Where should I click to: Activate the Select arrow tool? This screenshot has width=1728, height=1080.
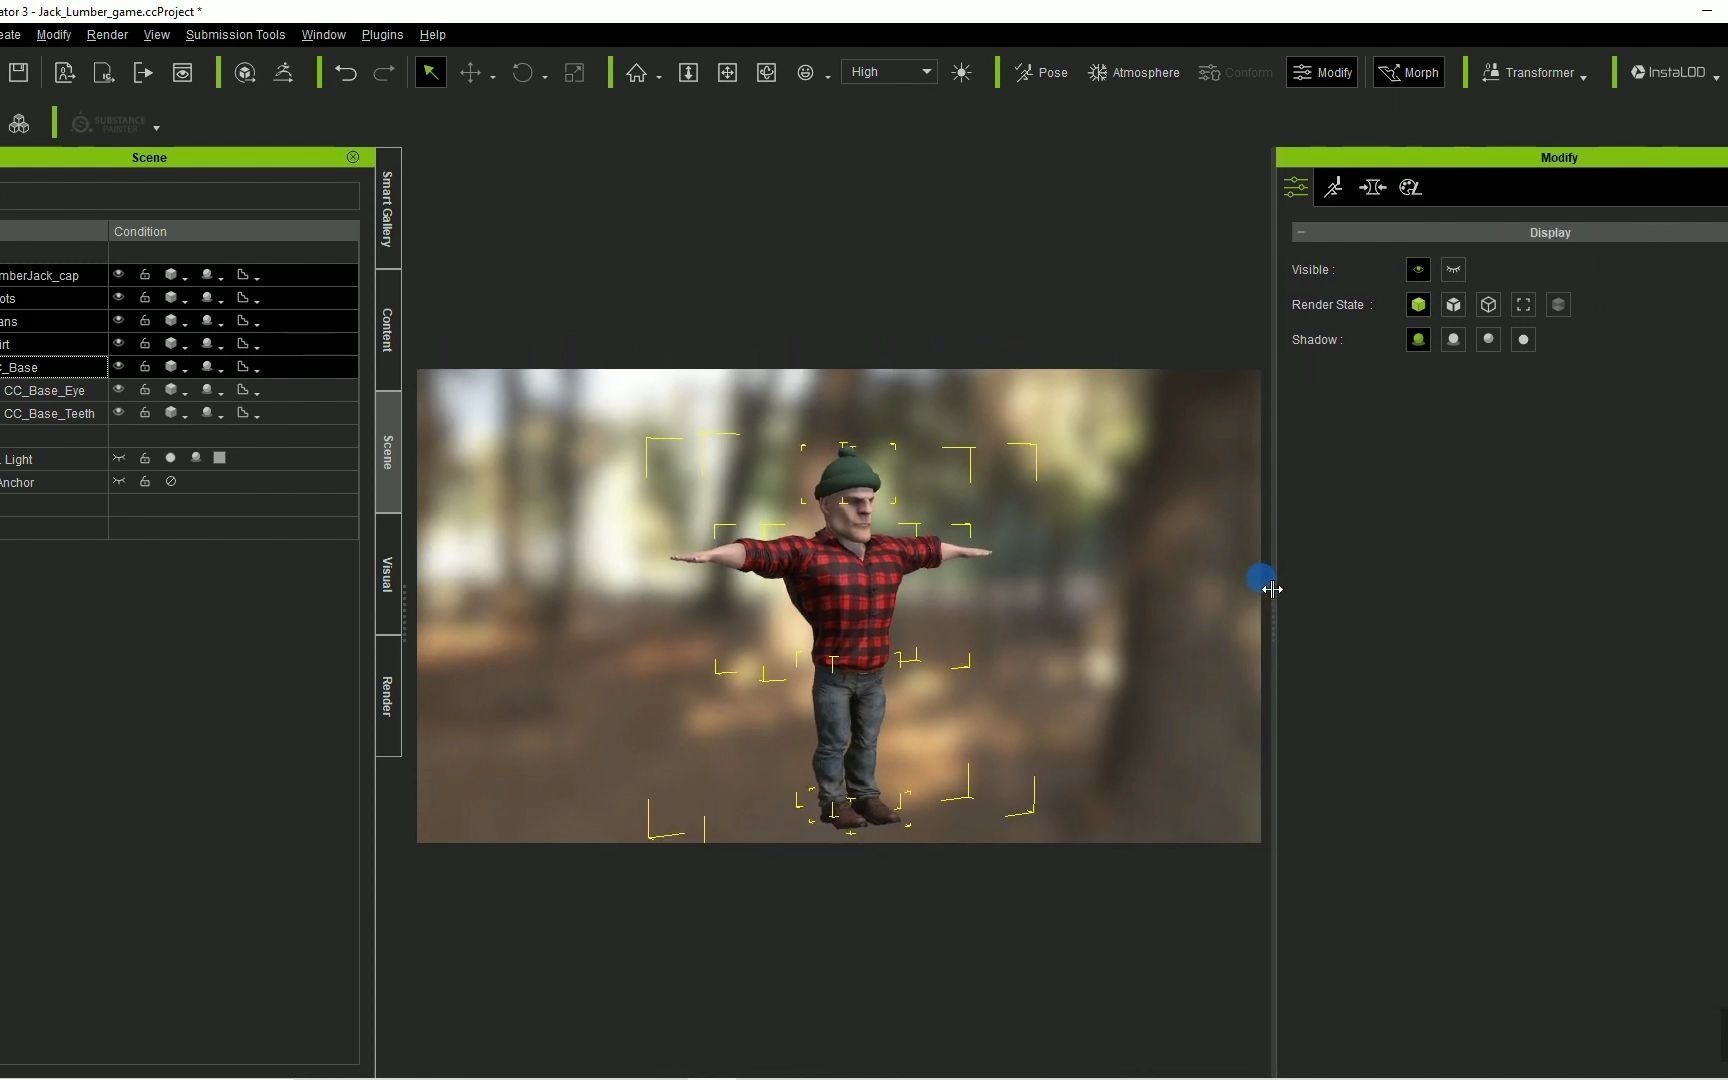(x=430, y=73)
